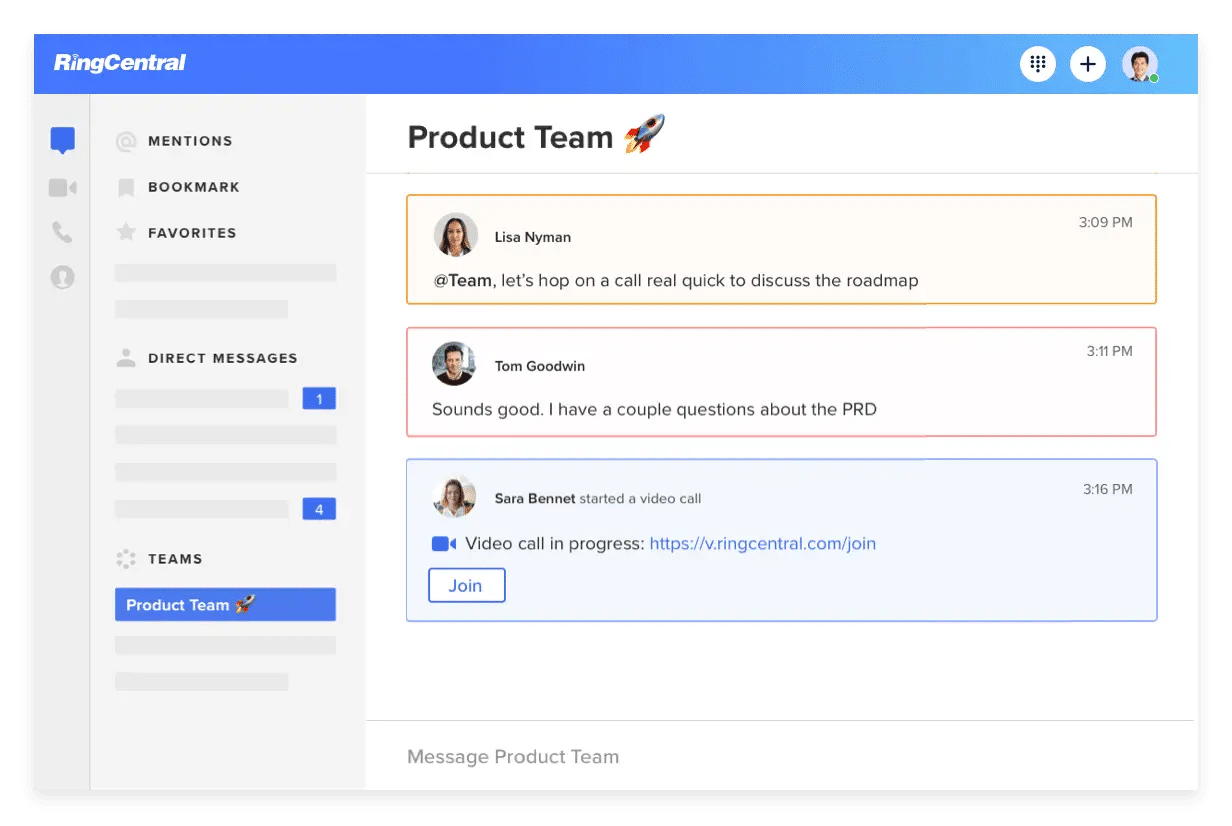Open the dialpad icon in header
1232x826 pixels.
[x=1037, y=64]
